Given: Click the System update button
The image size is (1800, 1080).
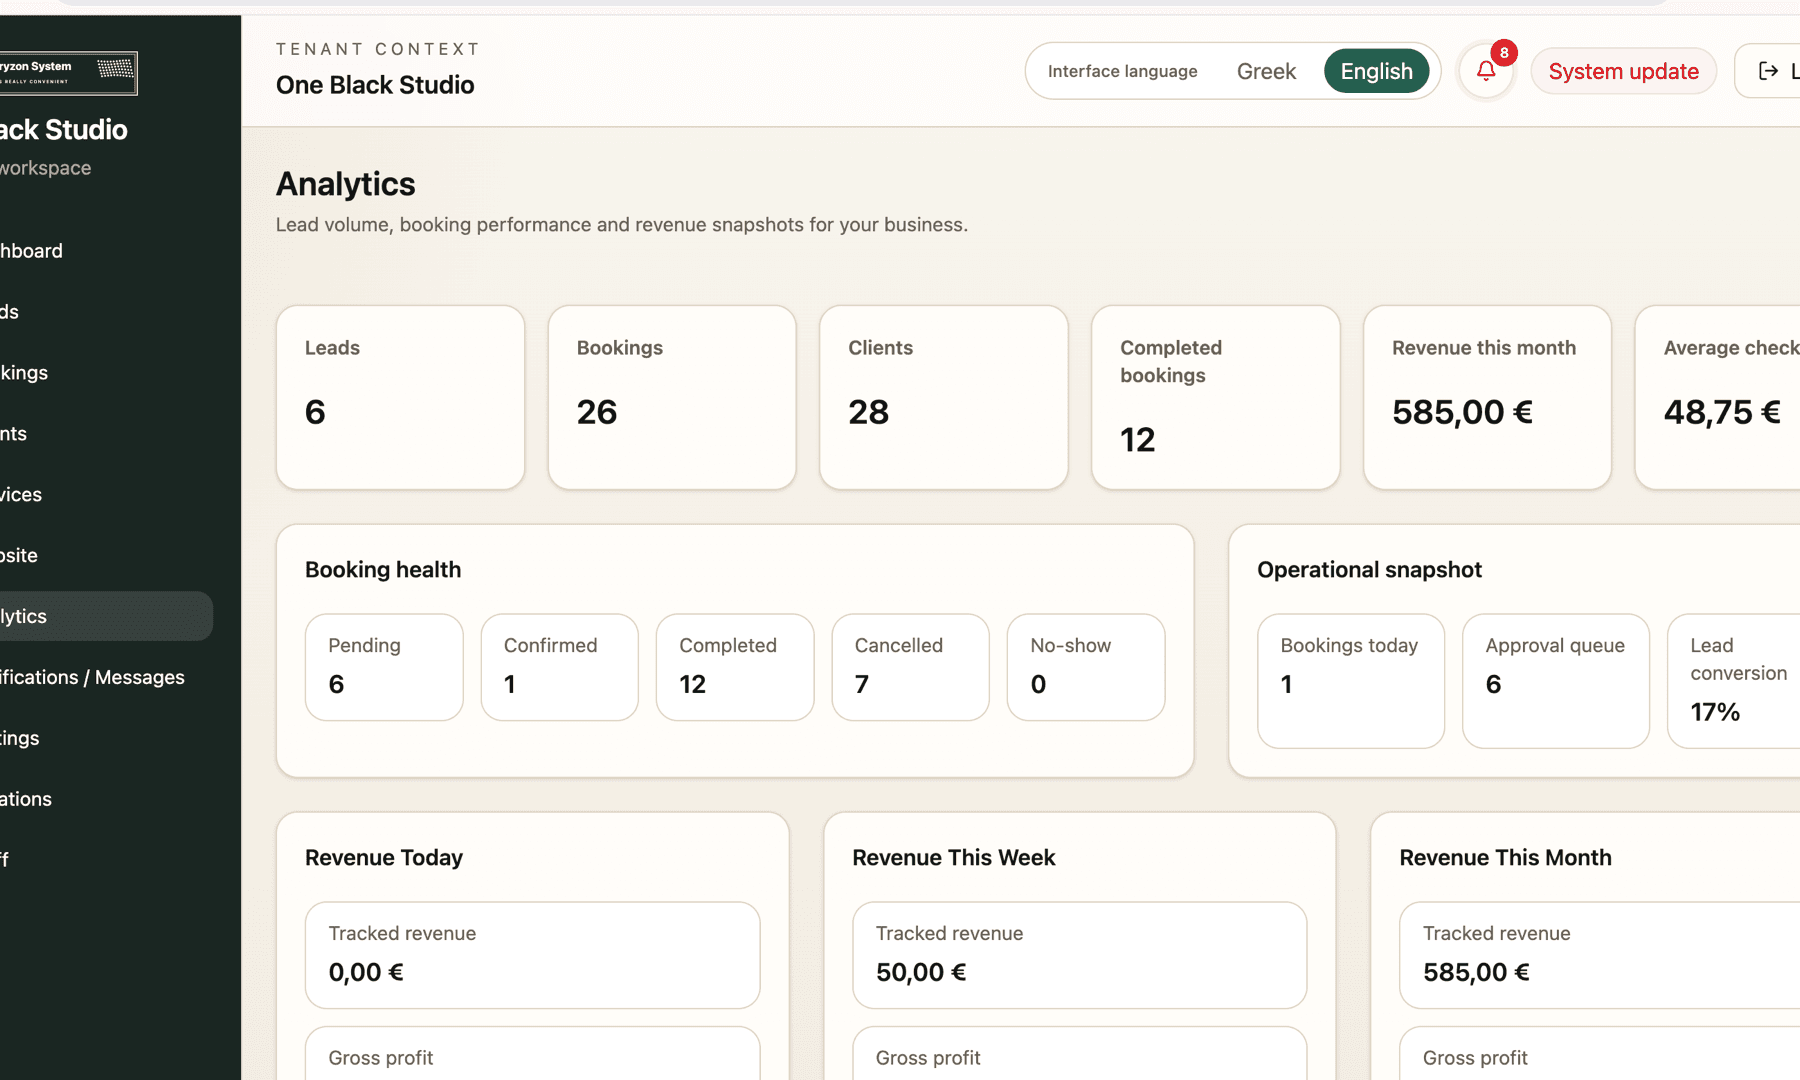Looking at the screenshot, I should [x=1623, y=71].
